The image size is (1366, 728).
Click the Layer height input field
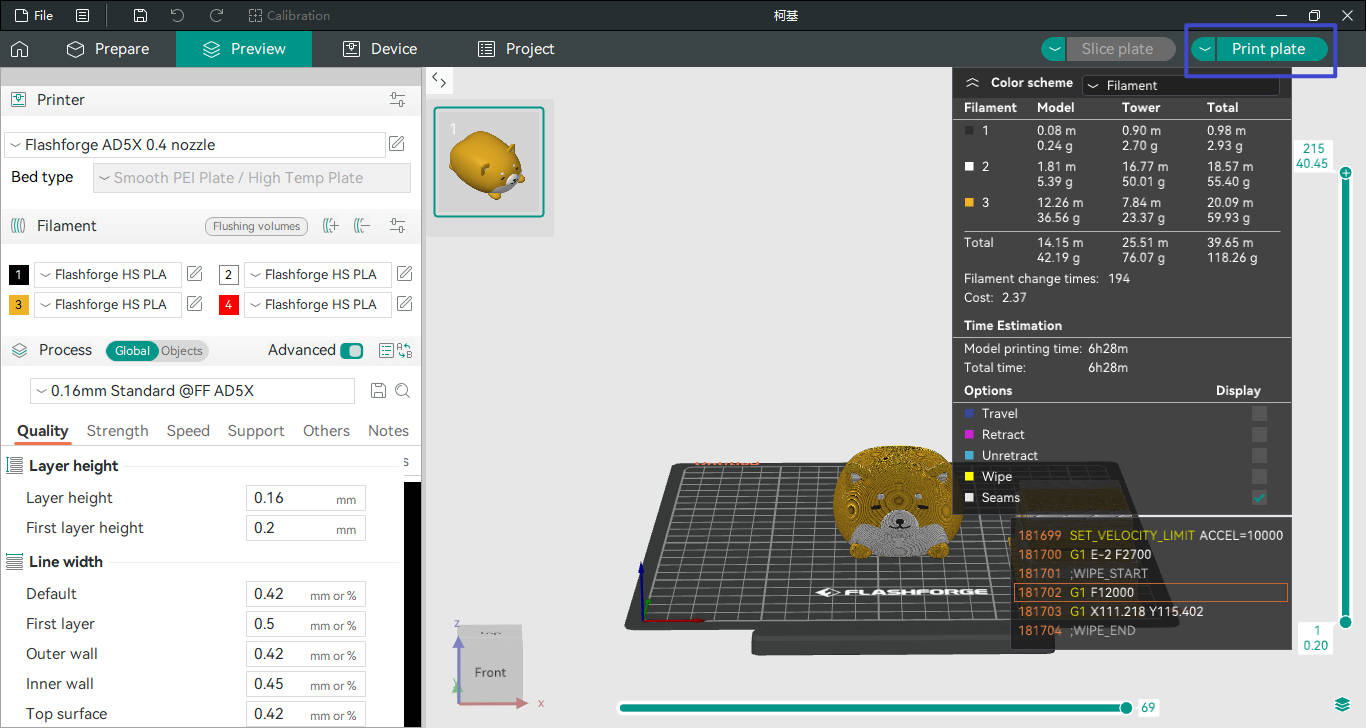pos(306,498)
